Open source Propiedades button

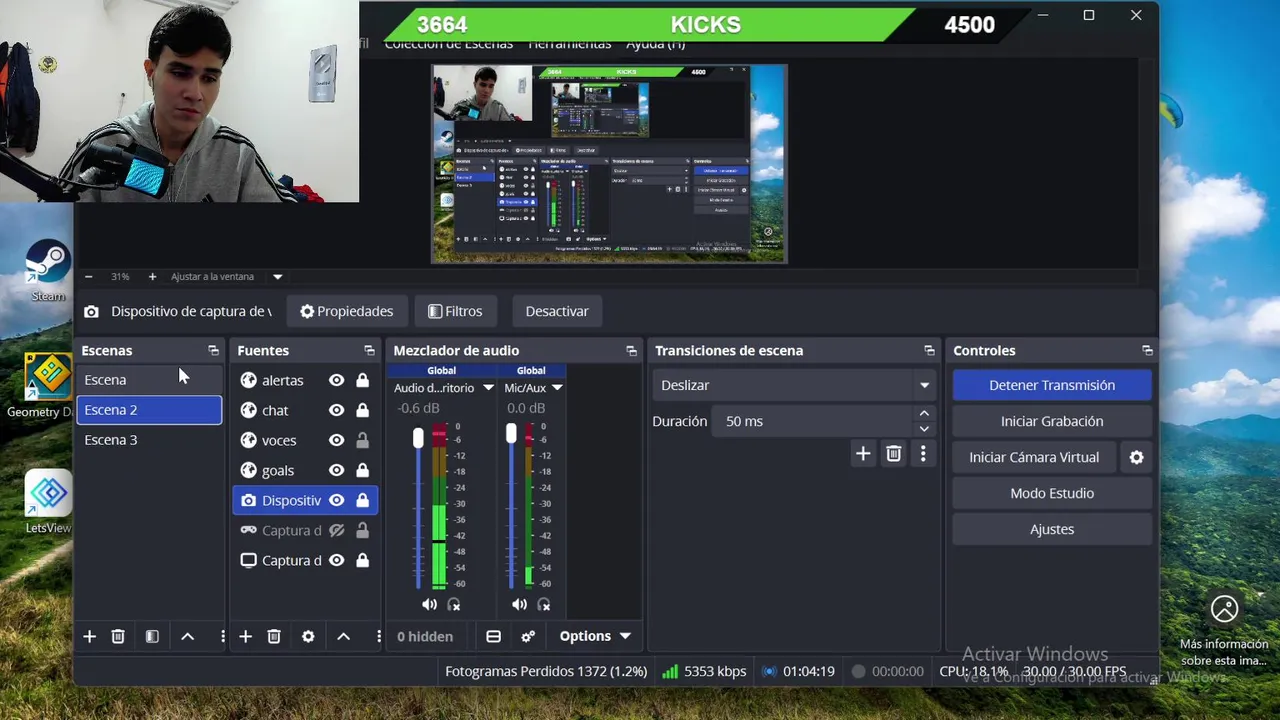tap(346, 311)
